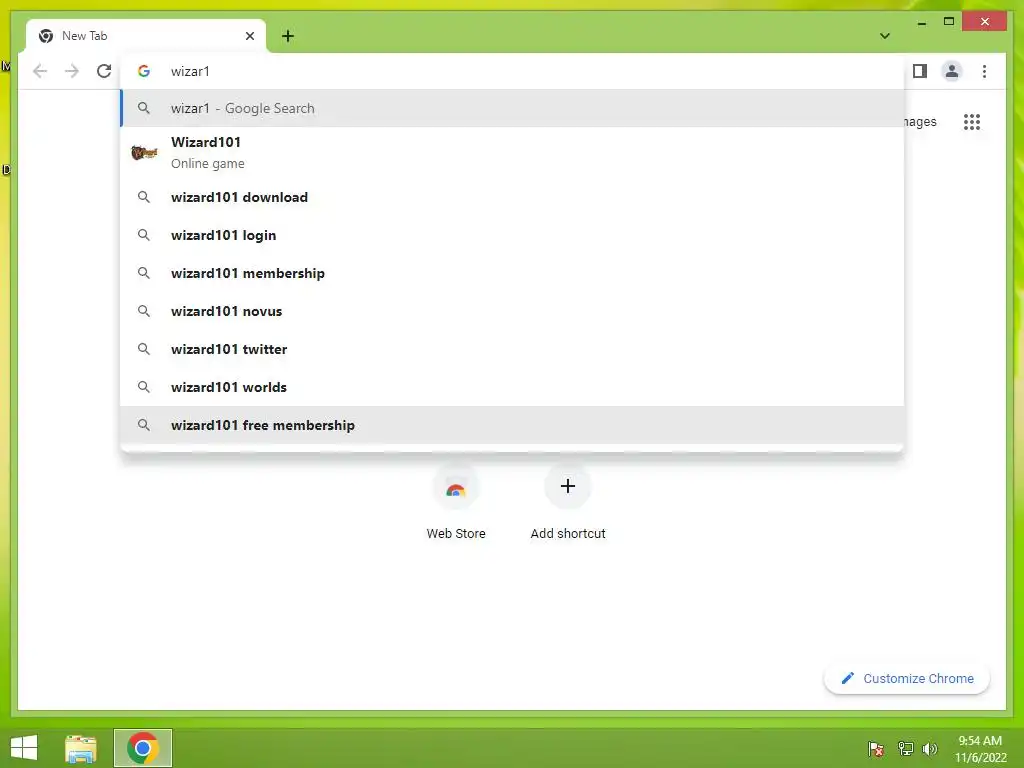The width and height of the screenshot is (1024, 768).
Task: Open the Images link
Action: click(x=920, y=122)
